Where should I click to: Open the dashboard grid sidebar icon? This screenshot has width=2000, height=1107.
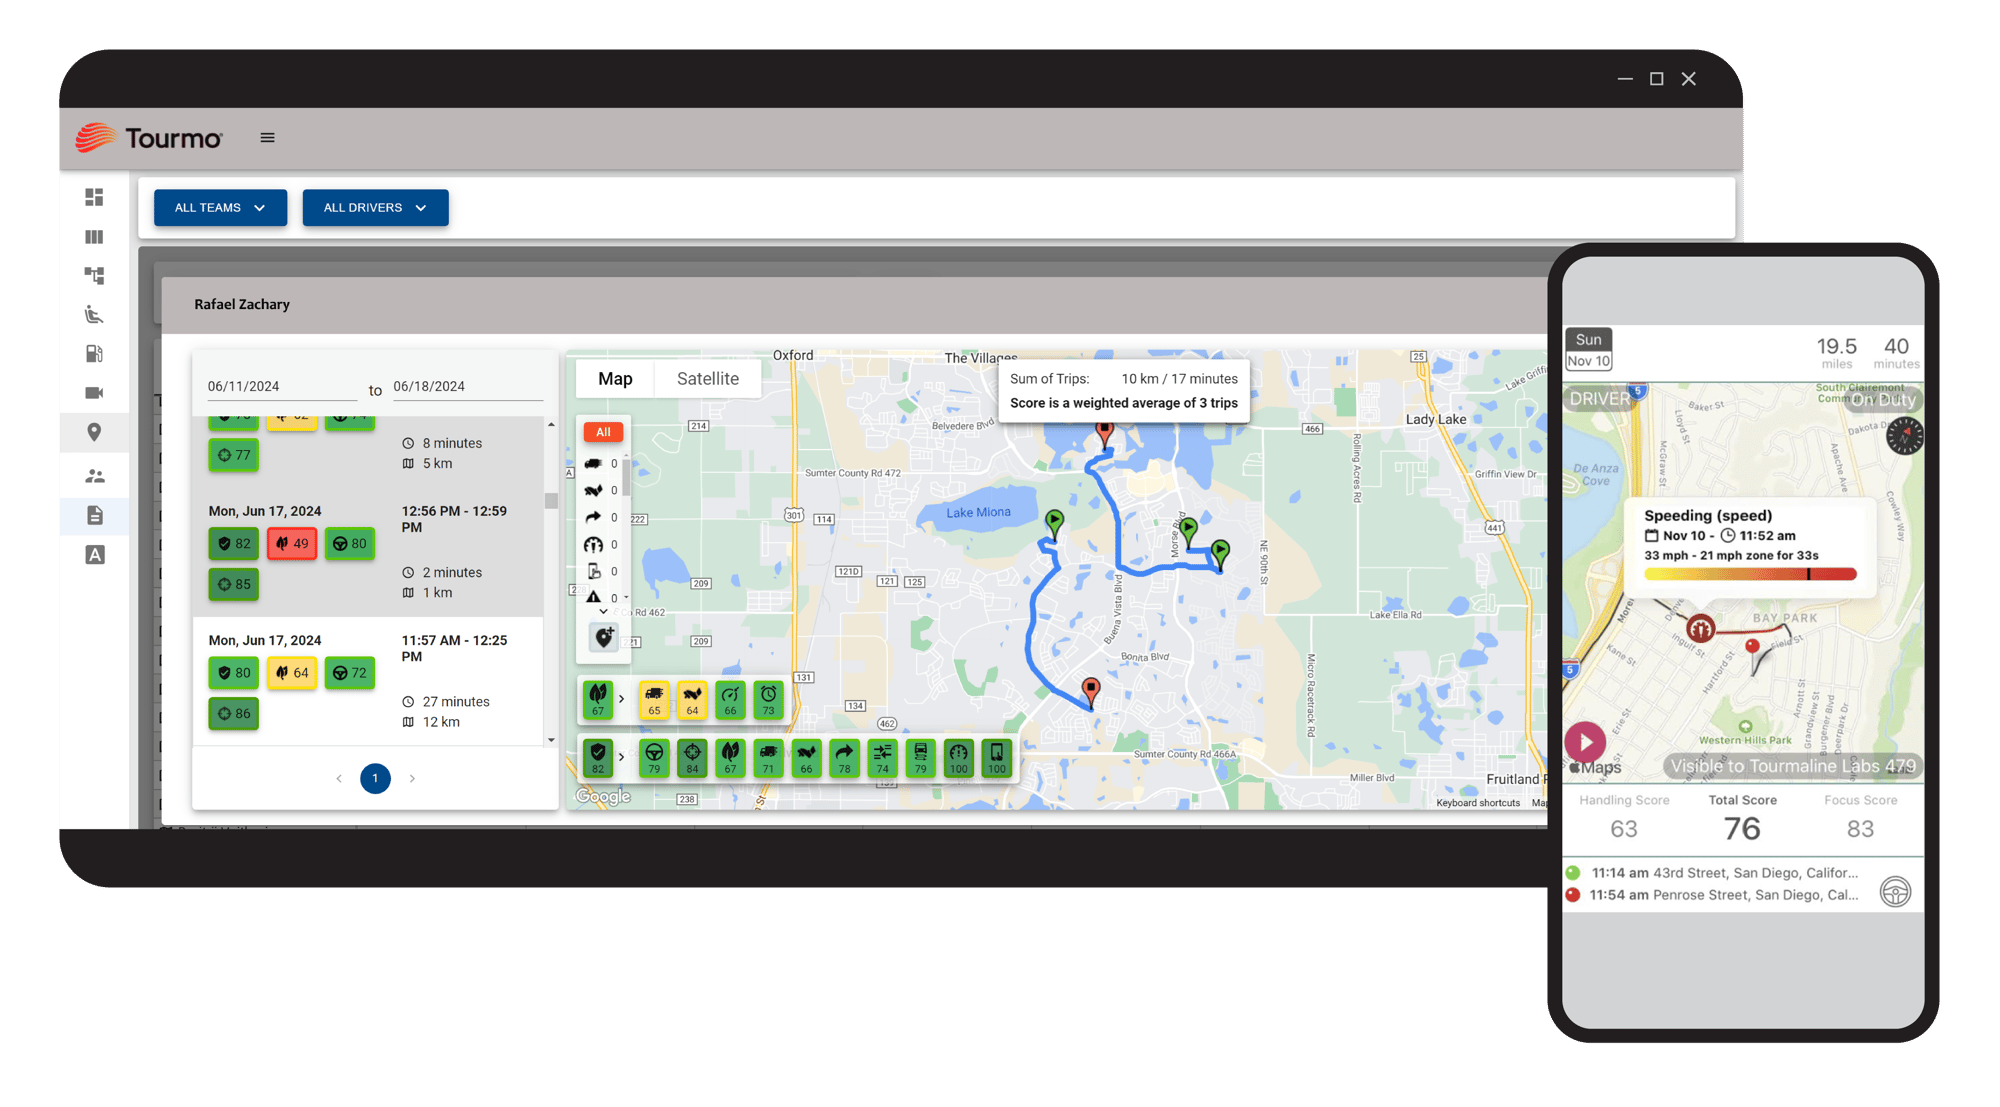coord(94,197)
